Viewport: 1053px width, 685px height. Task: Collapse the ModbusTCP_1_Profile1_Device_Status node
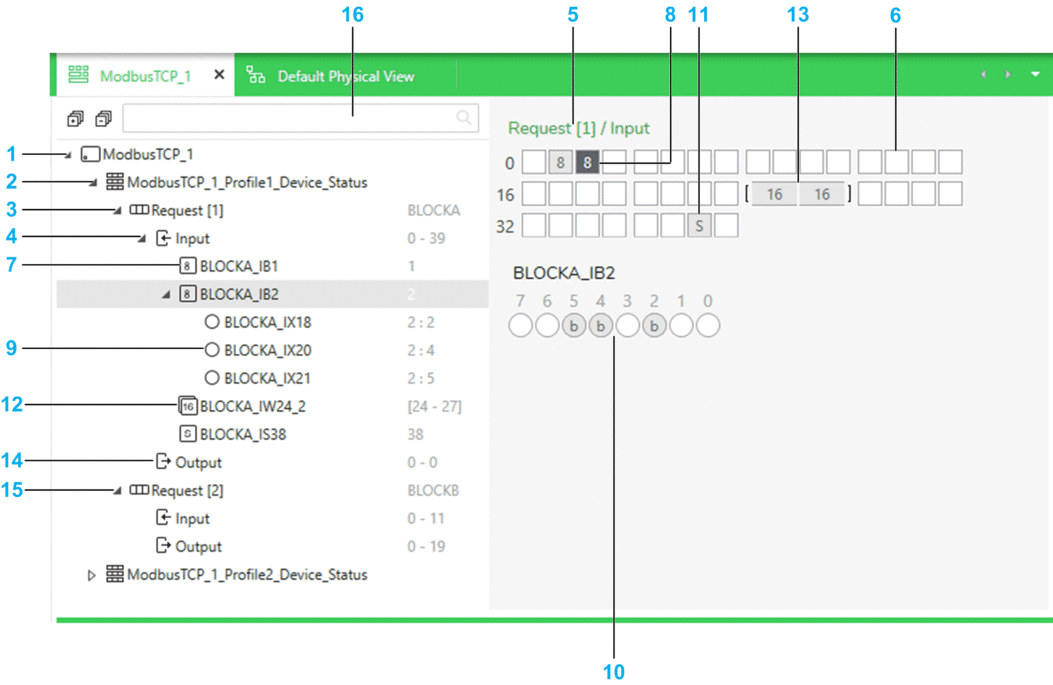pos(93,183)
